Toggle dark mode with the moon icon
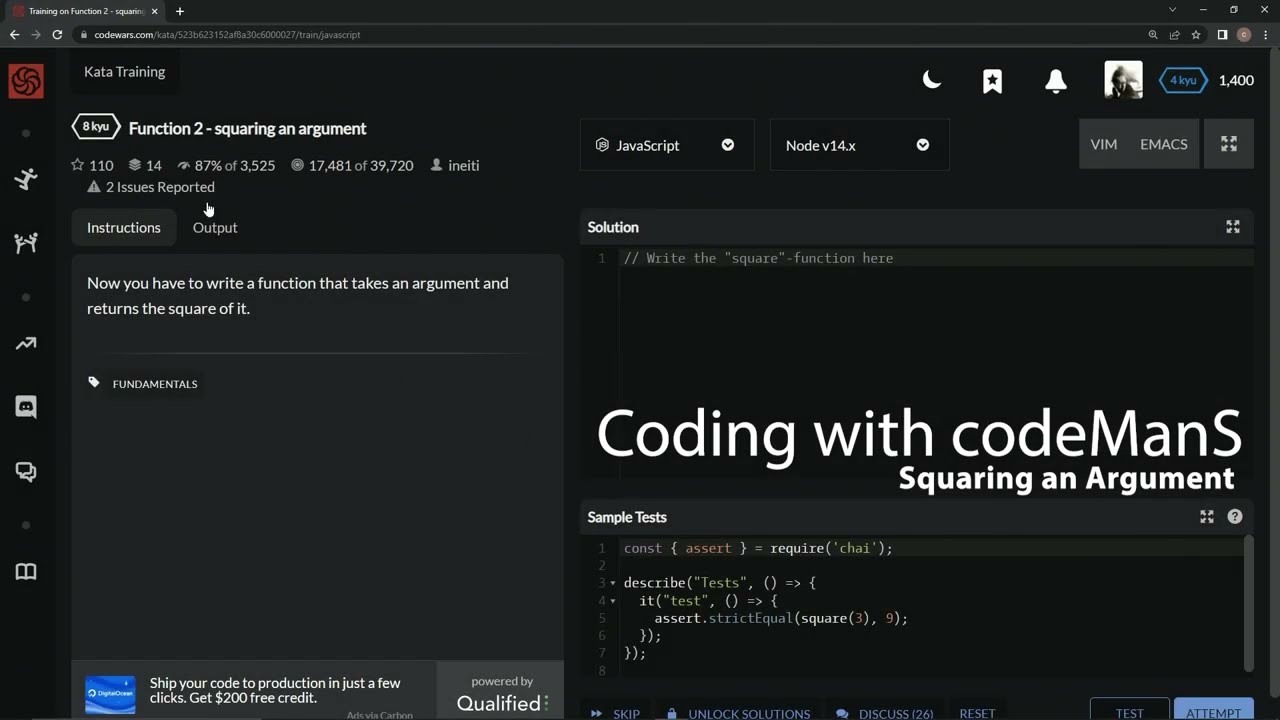 pyautogui.click(x=931, y=80)
